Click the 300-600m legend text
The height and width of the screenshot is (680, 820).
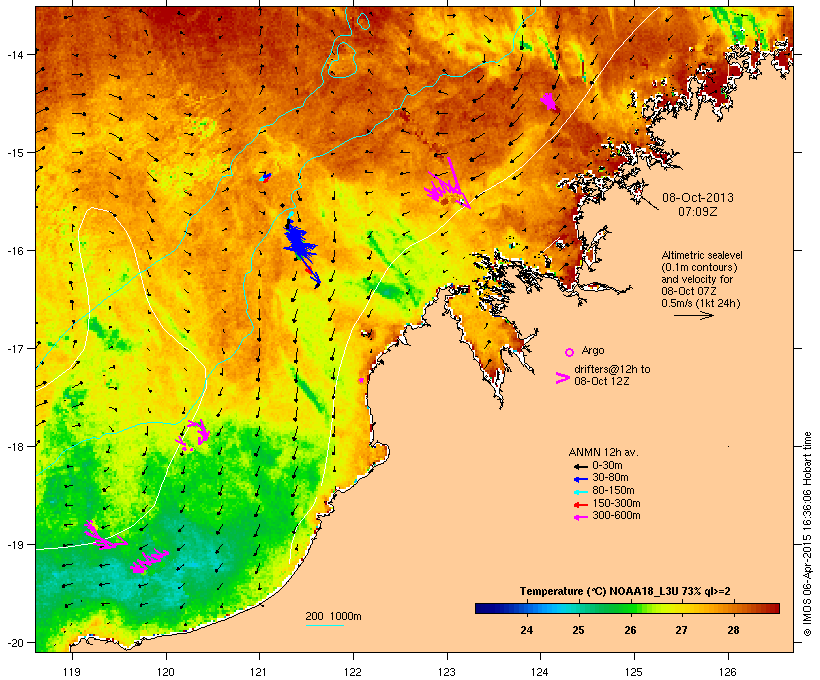click(x=616, y=516)
